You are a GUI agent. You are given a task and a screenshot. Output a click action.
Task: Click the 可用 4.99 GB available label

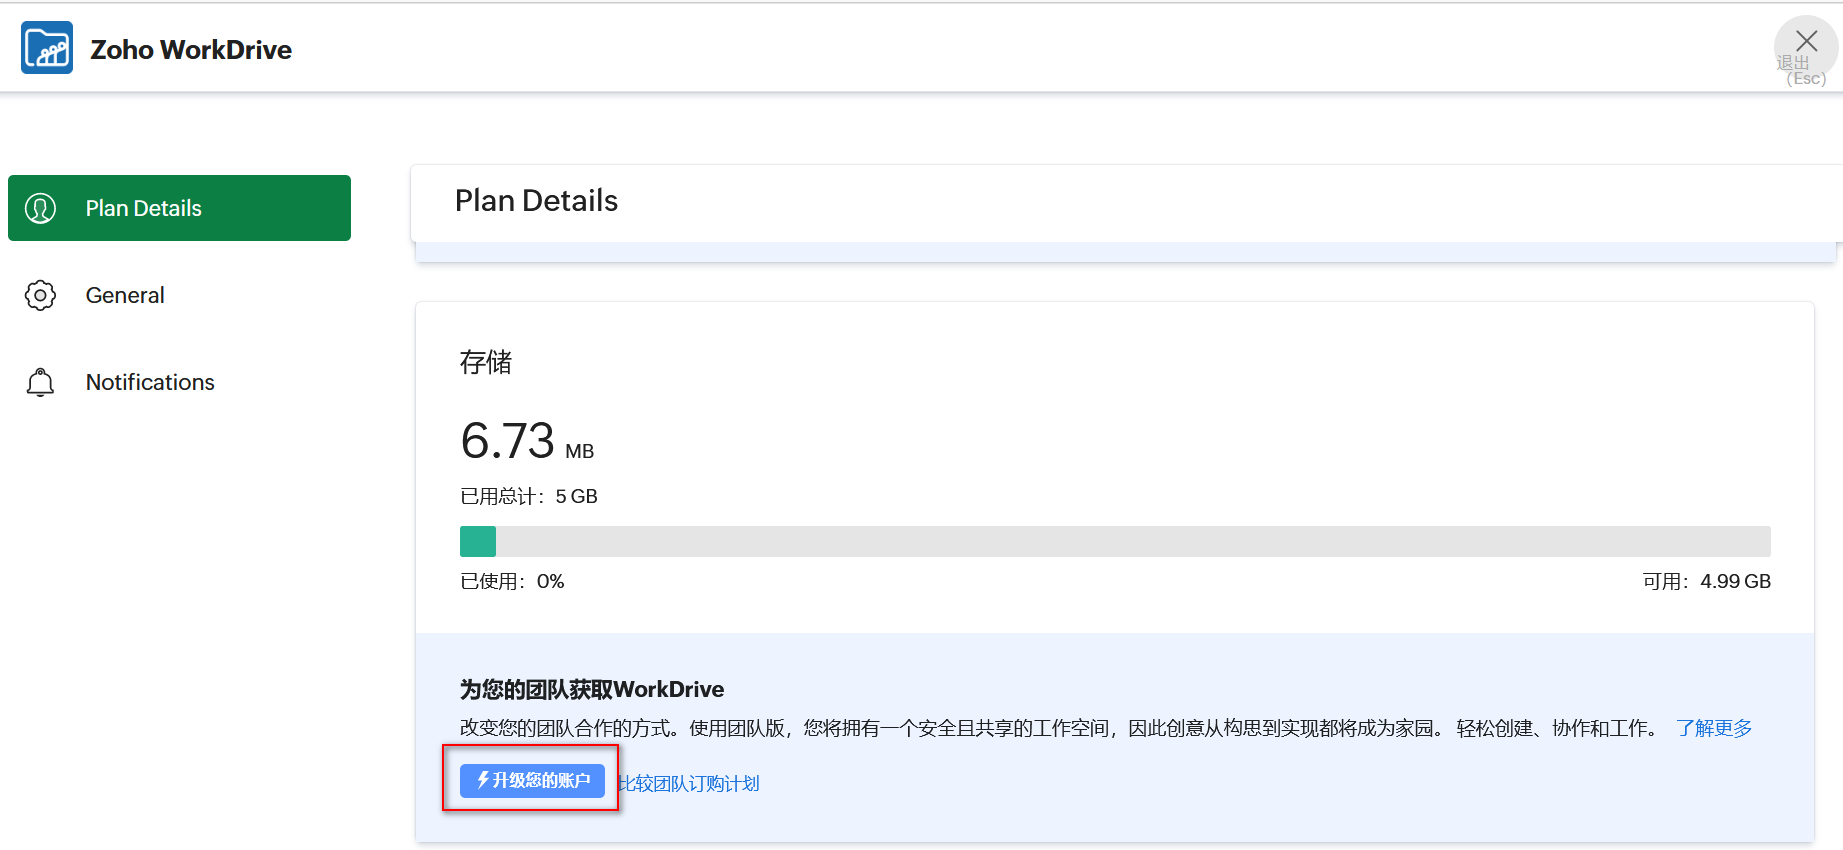pyautogui.click(x=1706, y=581)
